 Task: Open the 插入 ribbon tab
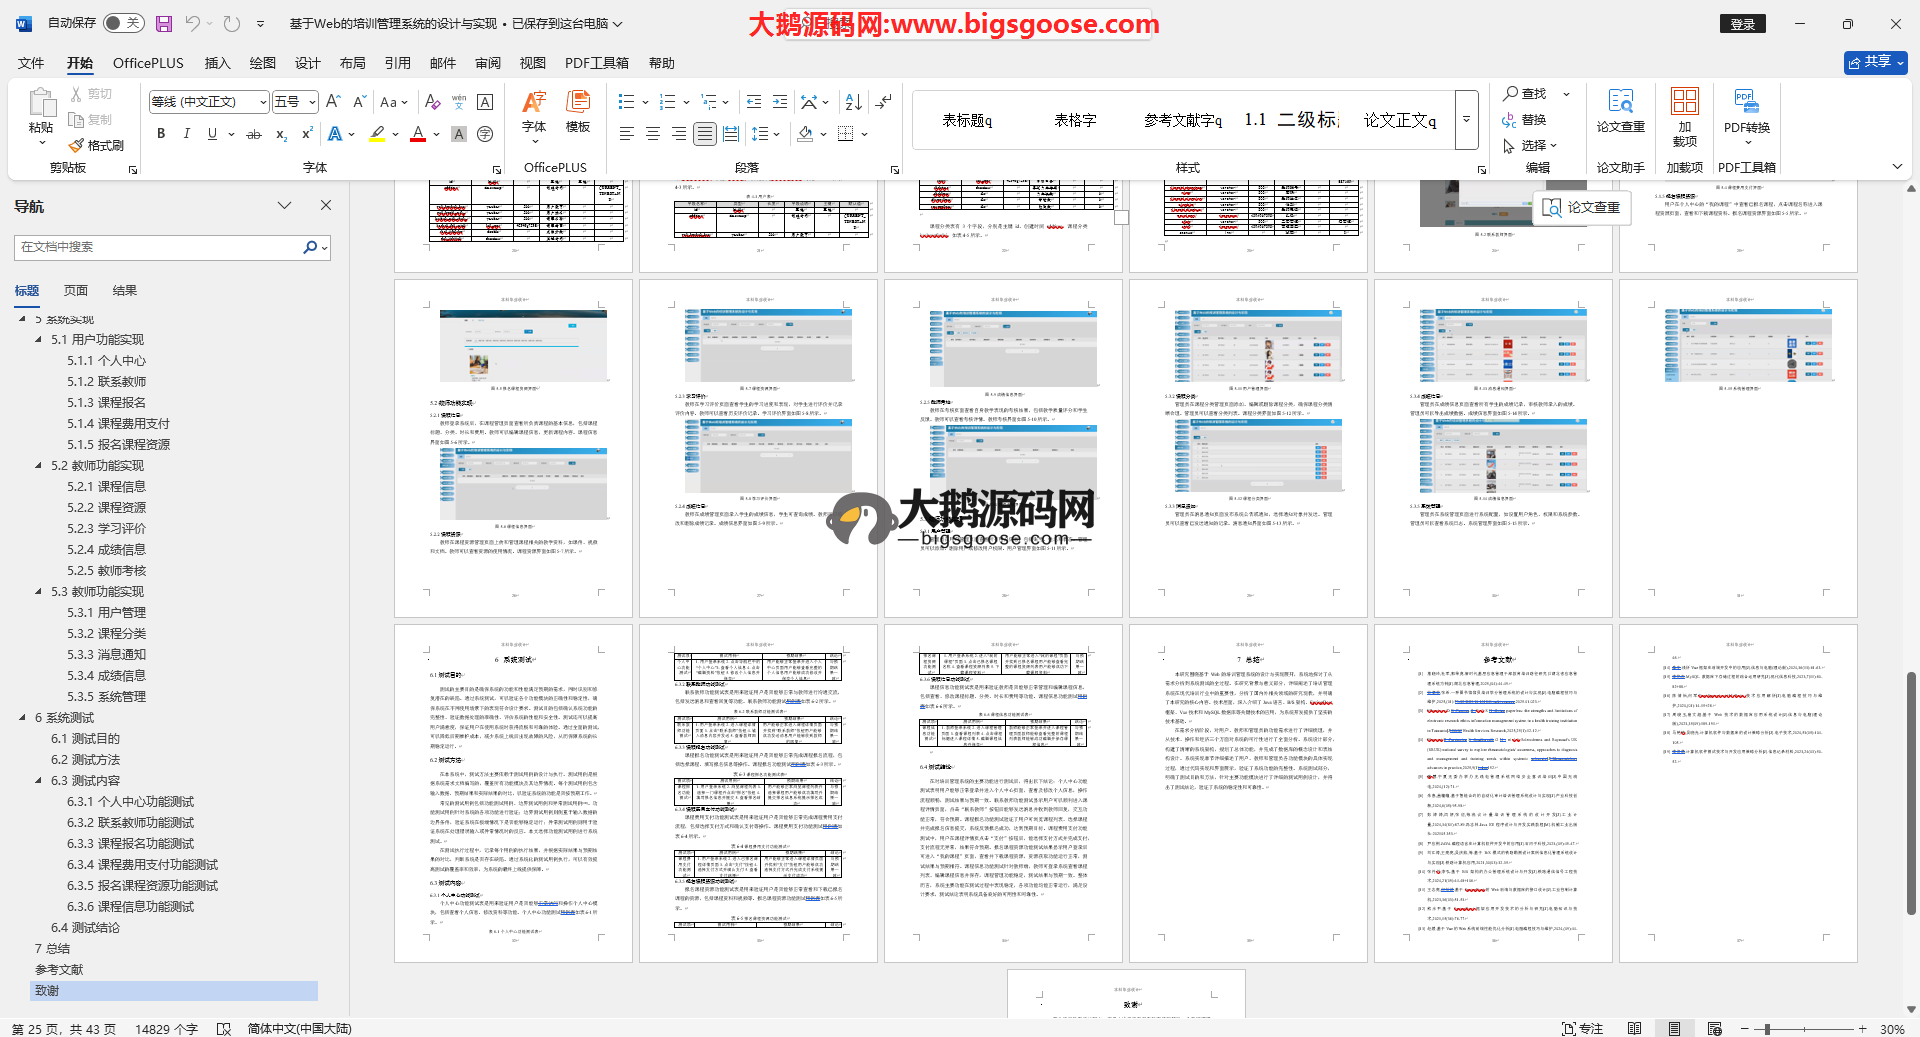coord(217,63)
